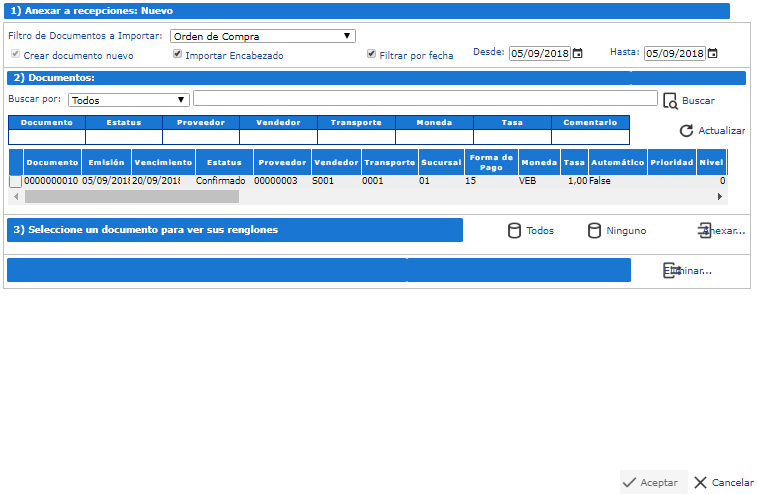Select Ninguno link text
The width and height of the screenshot is (758, 494).
tap(626, 231)
